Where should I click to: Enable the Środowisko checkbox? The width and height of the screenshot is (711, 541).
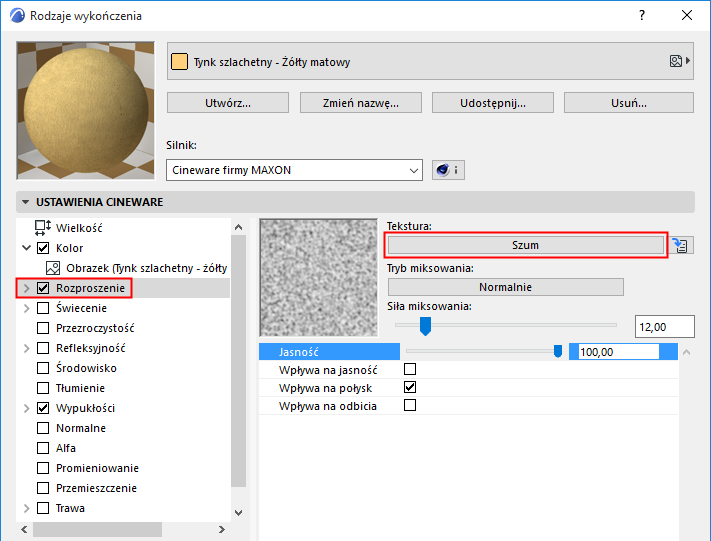click(43, 368)
